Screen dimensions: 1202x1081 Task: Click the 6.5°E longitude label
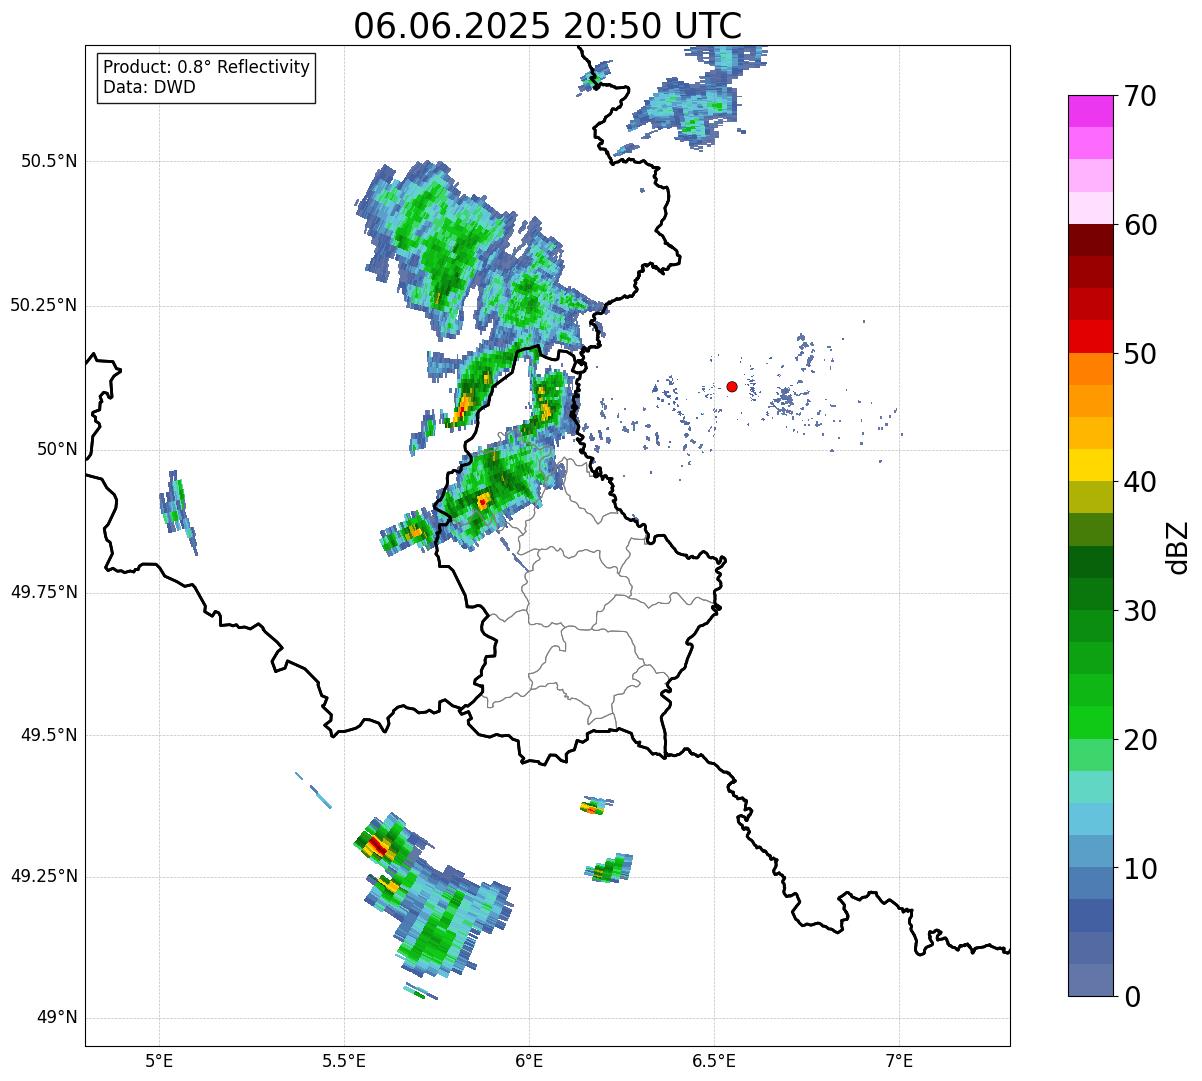(714, 1060)
